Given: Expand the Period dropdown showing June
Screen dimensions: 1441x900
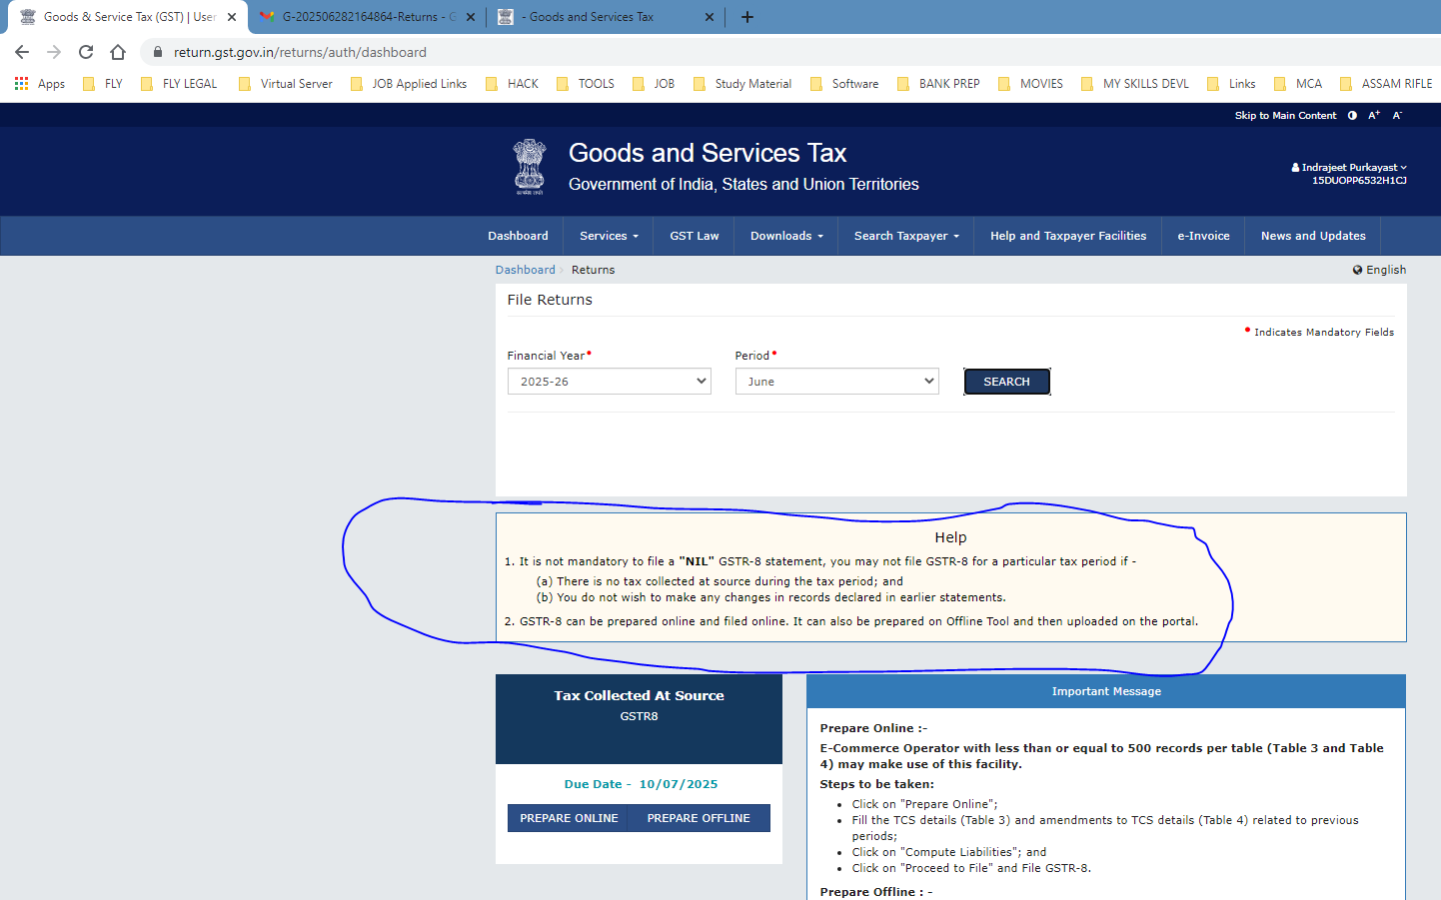Looking at the screenshot, I should (837, 382).
